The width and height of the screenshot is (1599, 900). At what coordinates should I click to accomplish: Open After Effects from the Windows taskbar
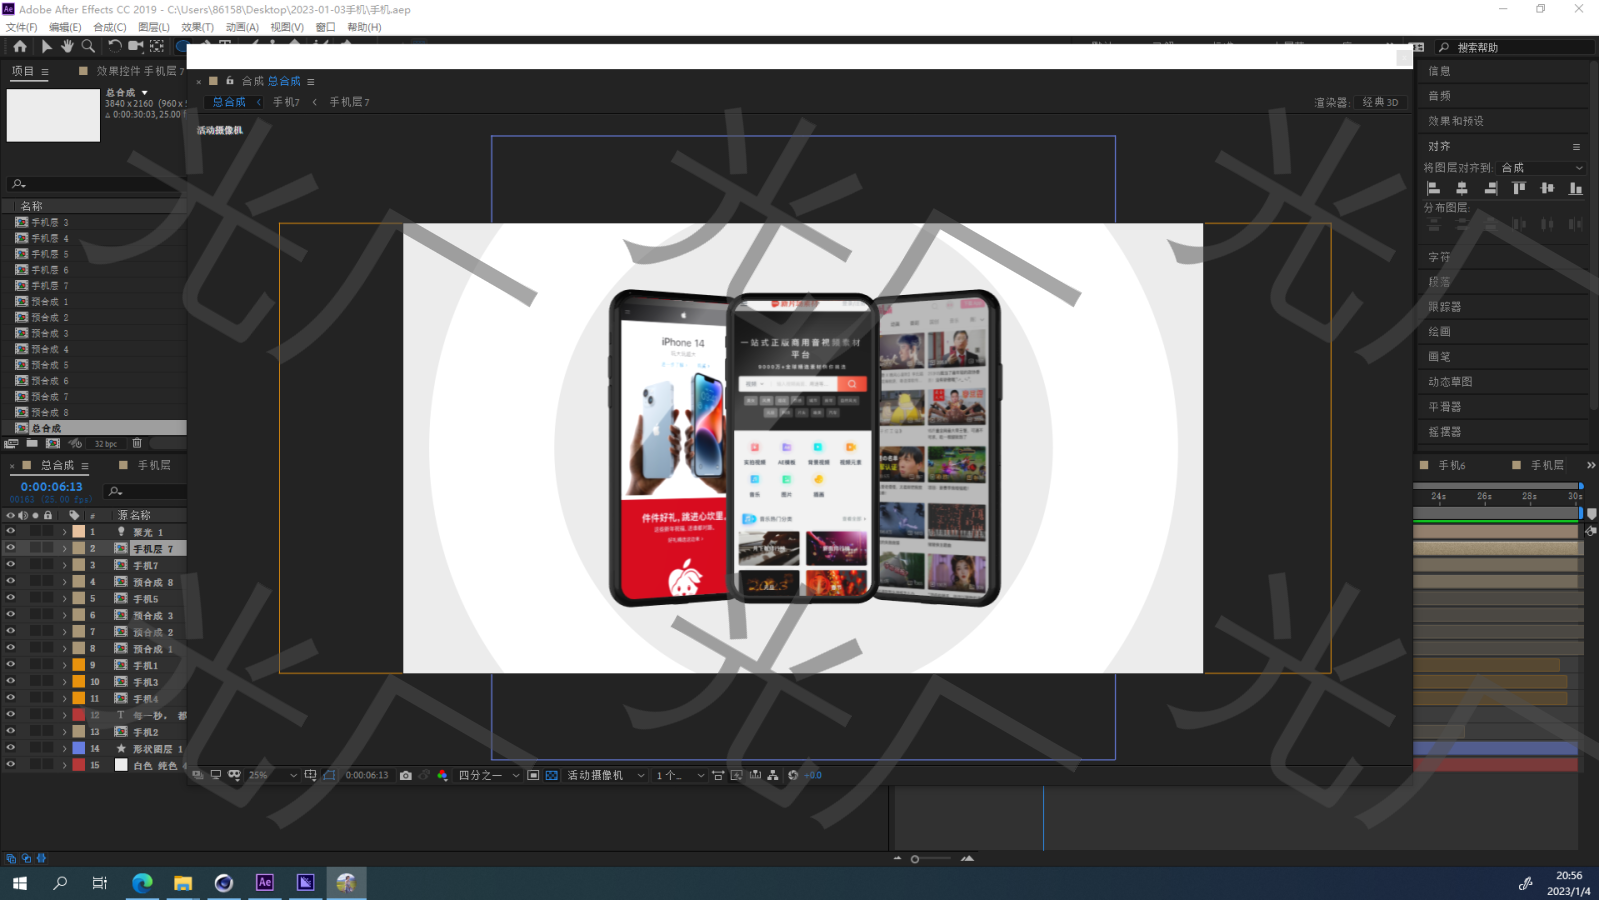pyautogui.click(x=264, y=882)
